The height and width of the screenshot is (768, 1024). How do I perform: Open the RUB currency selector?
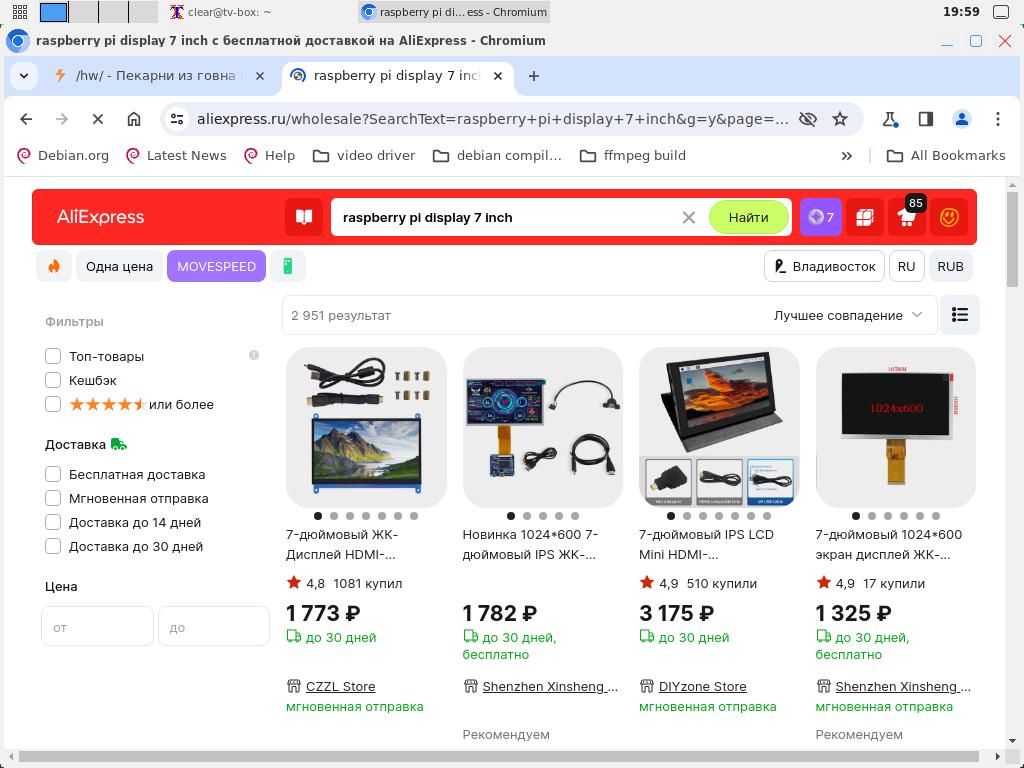tap(950, 266)
